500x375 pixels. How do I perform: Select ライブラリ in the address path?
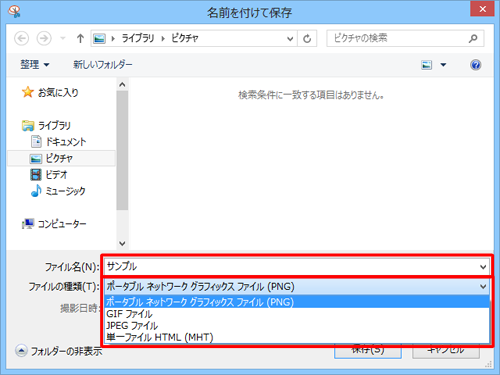pyautogui.click(x=138, y=38)
